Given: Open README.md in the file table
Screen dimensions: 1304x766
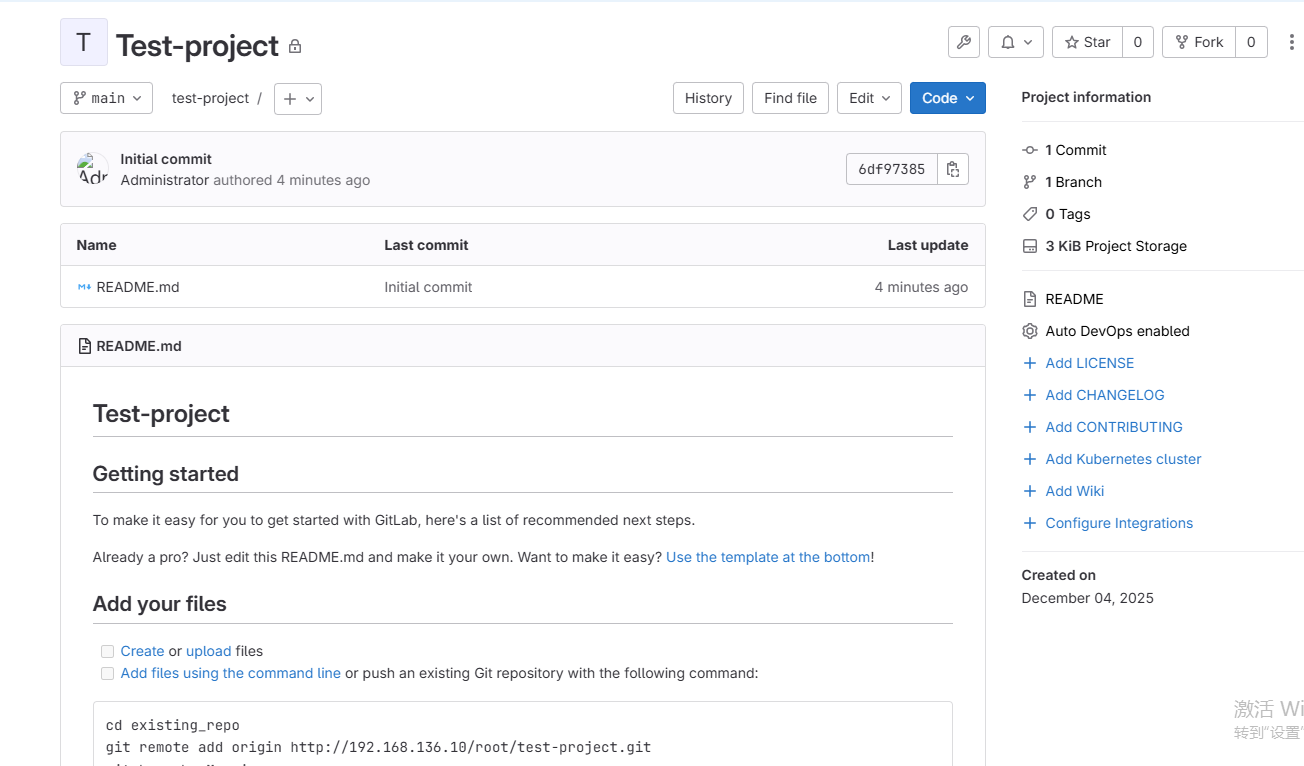Looking at the screenshot, I should pyautogui.click(x=138, y=287).
